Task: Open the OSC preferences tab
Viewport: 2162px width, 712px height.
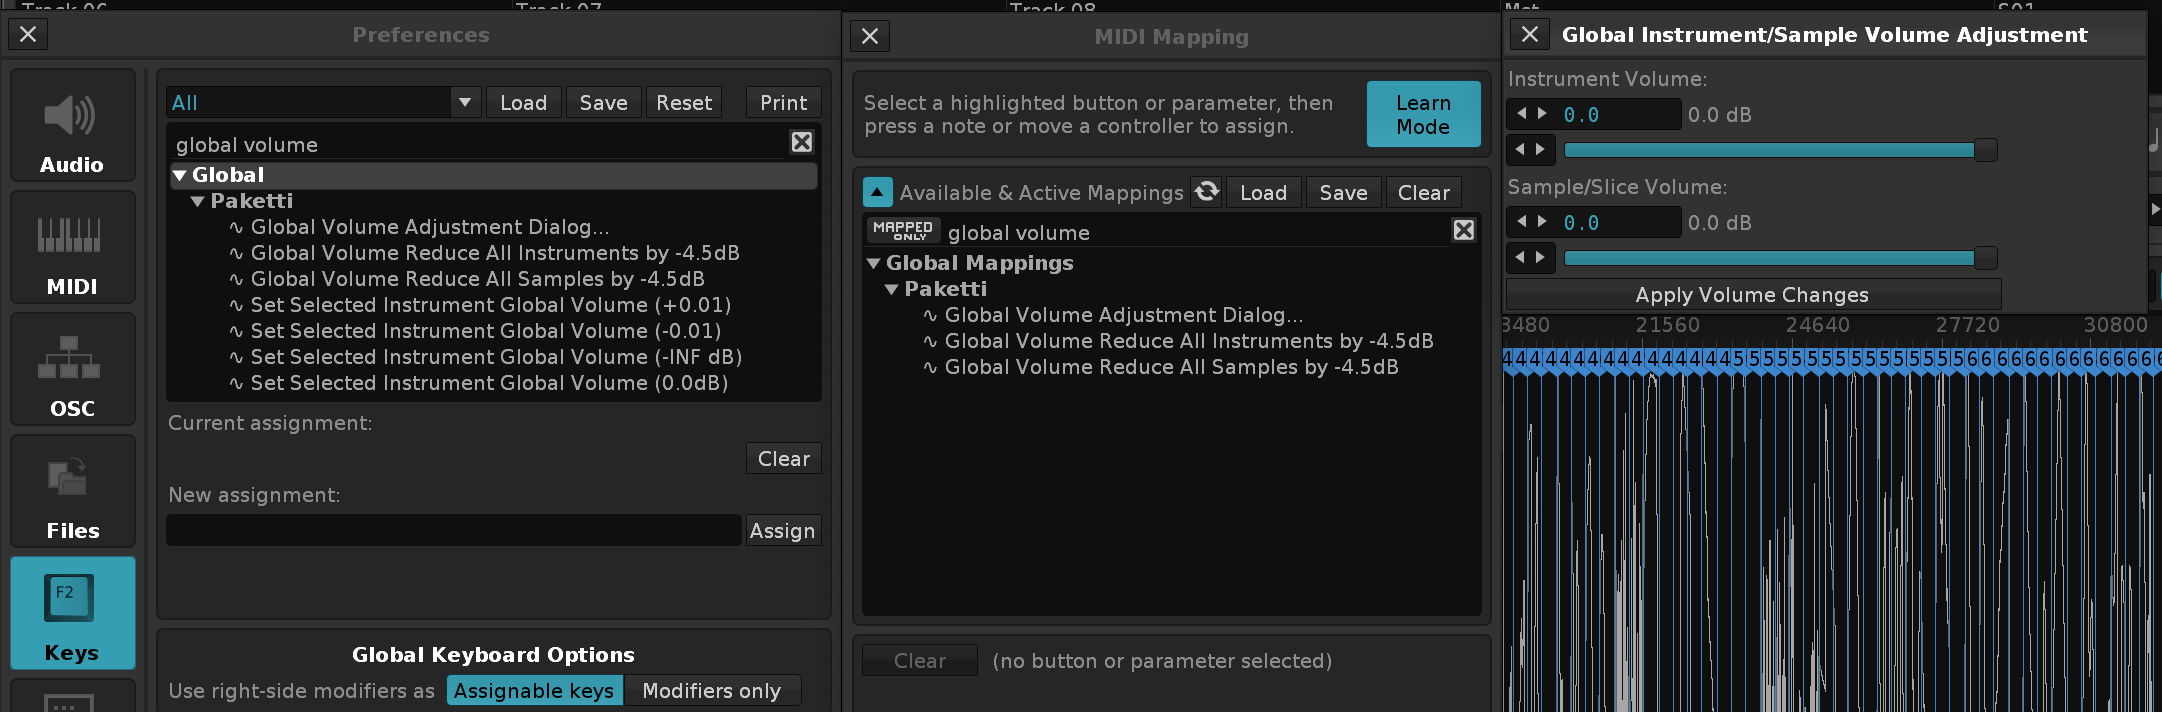Action: [72, 370]
